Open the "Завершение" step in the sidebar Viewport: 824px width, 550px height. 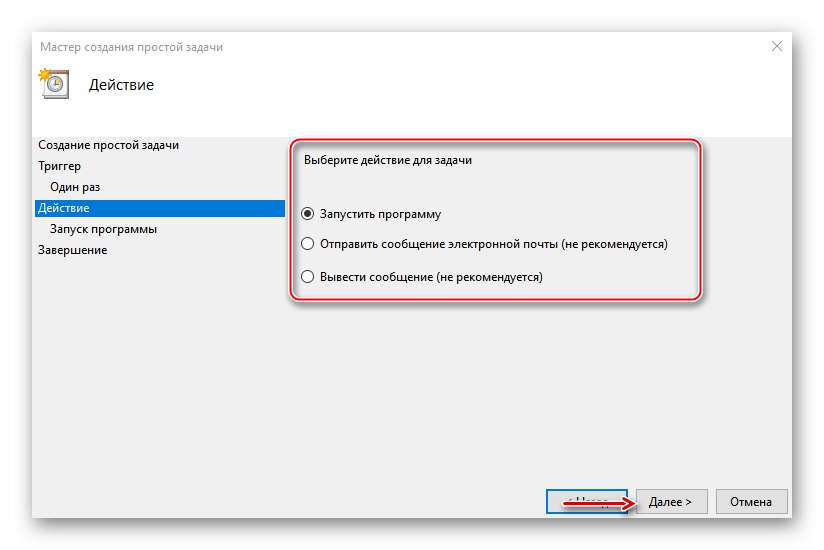72,250
